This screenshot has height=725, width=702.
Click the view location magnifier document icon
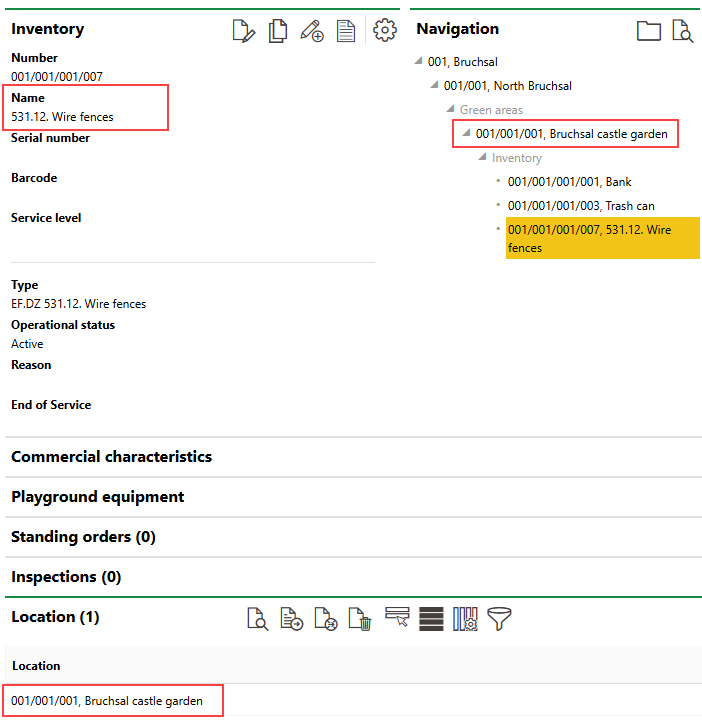tap(258, 620)
